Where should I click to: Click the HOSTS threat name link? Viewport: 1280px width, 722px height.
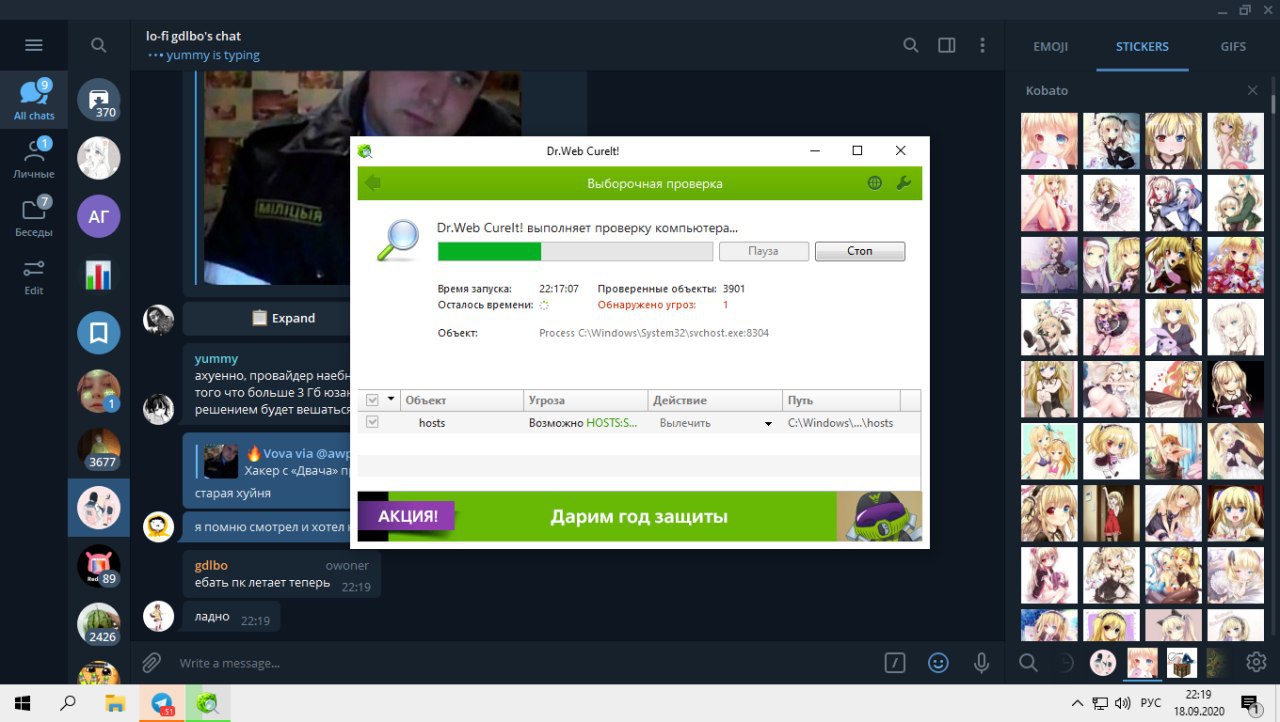[x=611, y=423]
